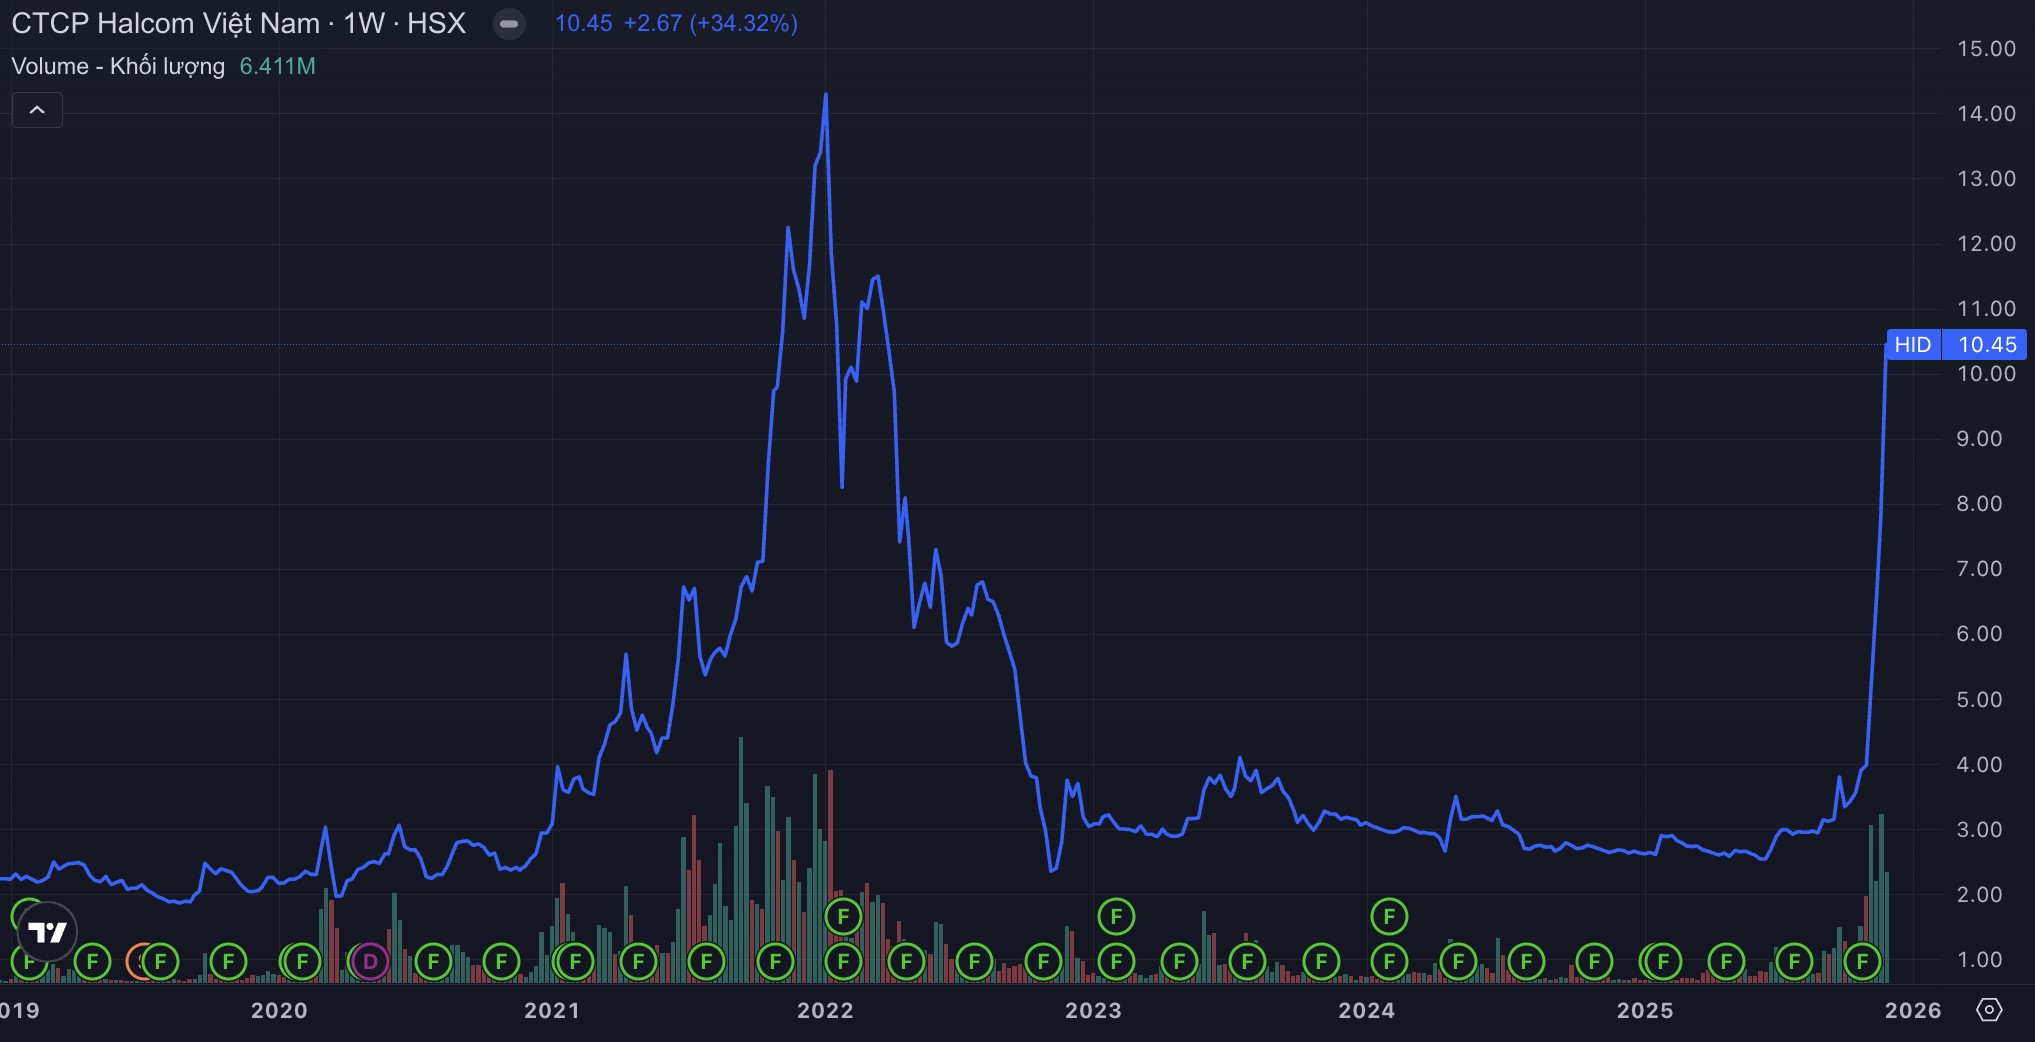Click the 2026 label on time axis

[x=1912, y=1010]
